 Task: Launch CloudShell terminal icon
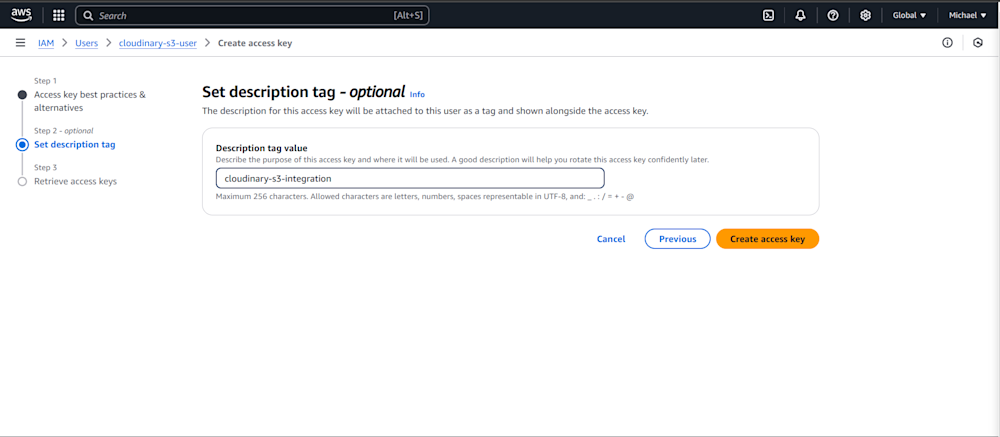click(768, 15)
